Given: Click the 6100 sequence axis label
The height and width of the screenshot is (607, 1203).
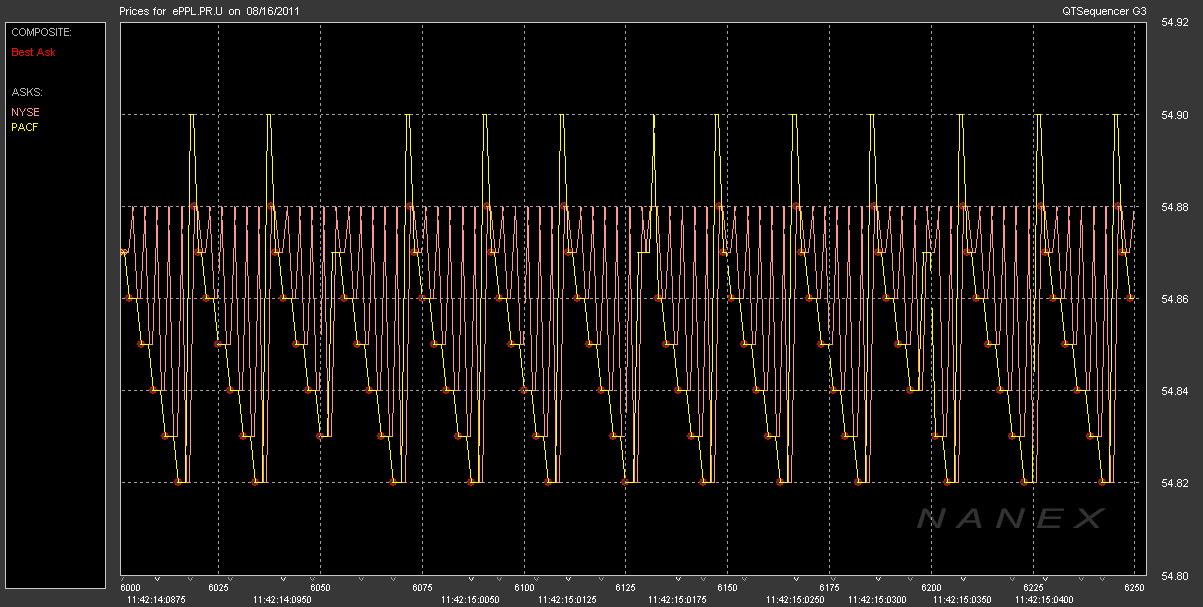Looking at the screenshot, I should coord(523,588).
